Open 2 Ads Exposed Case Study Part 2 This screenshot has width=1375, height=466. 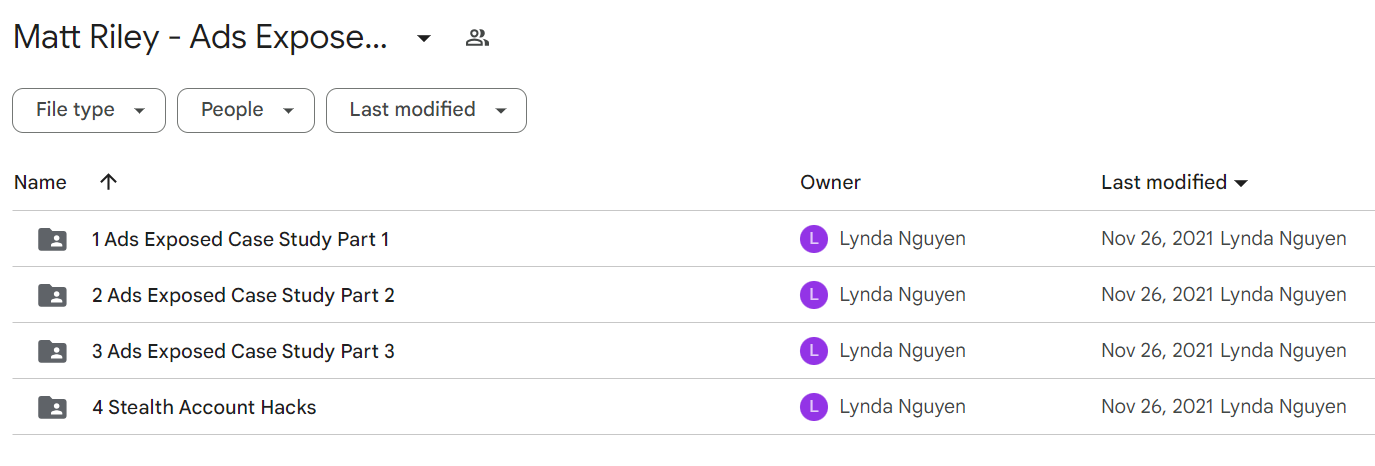click(243, 295)
